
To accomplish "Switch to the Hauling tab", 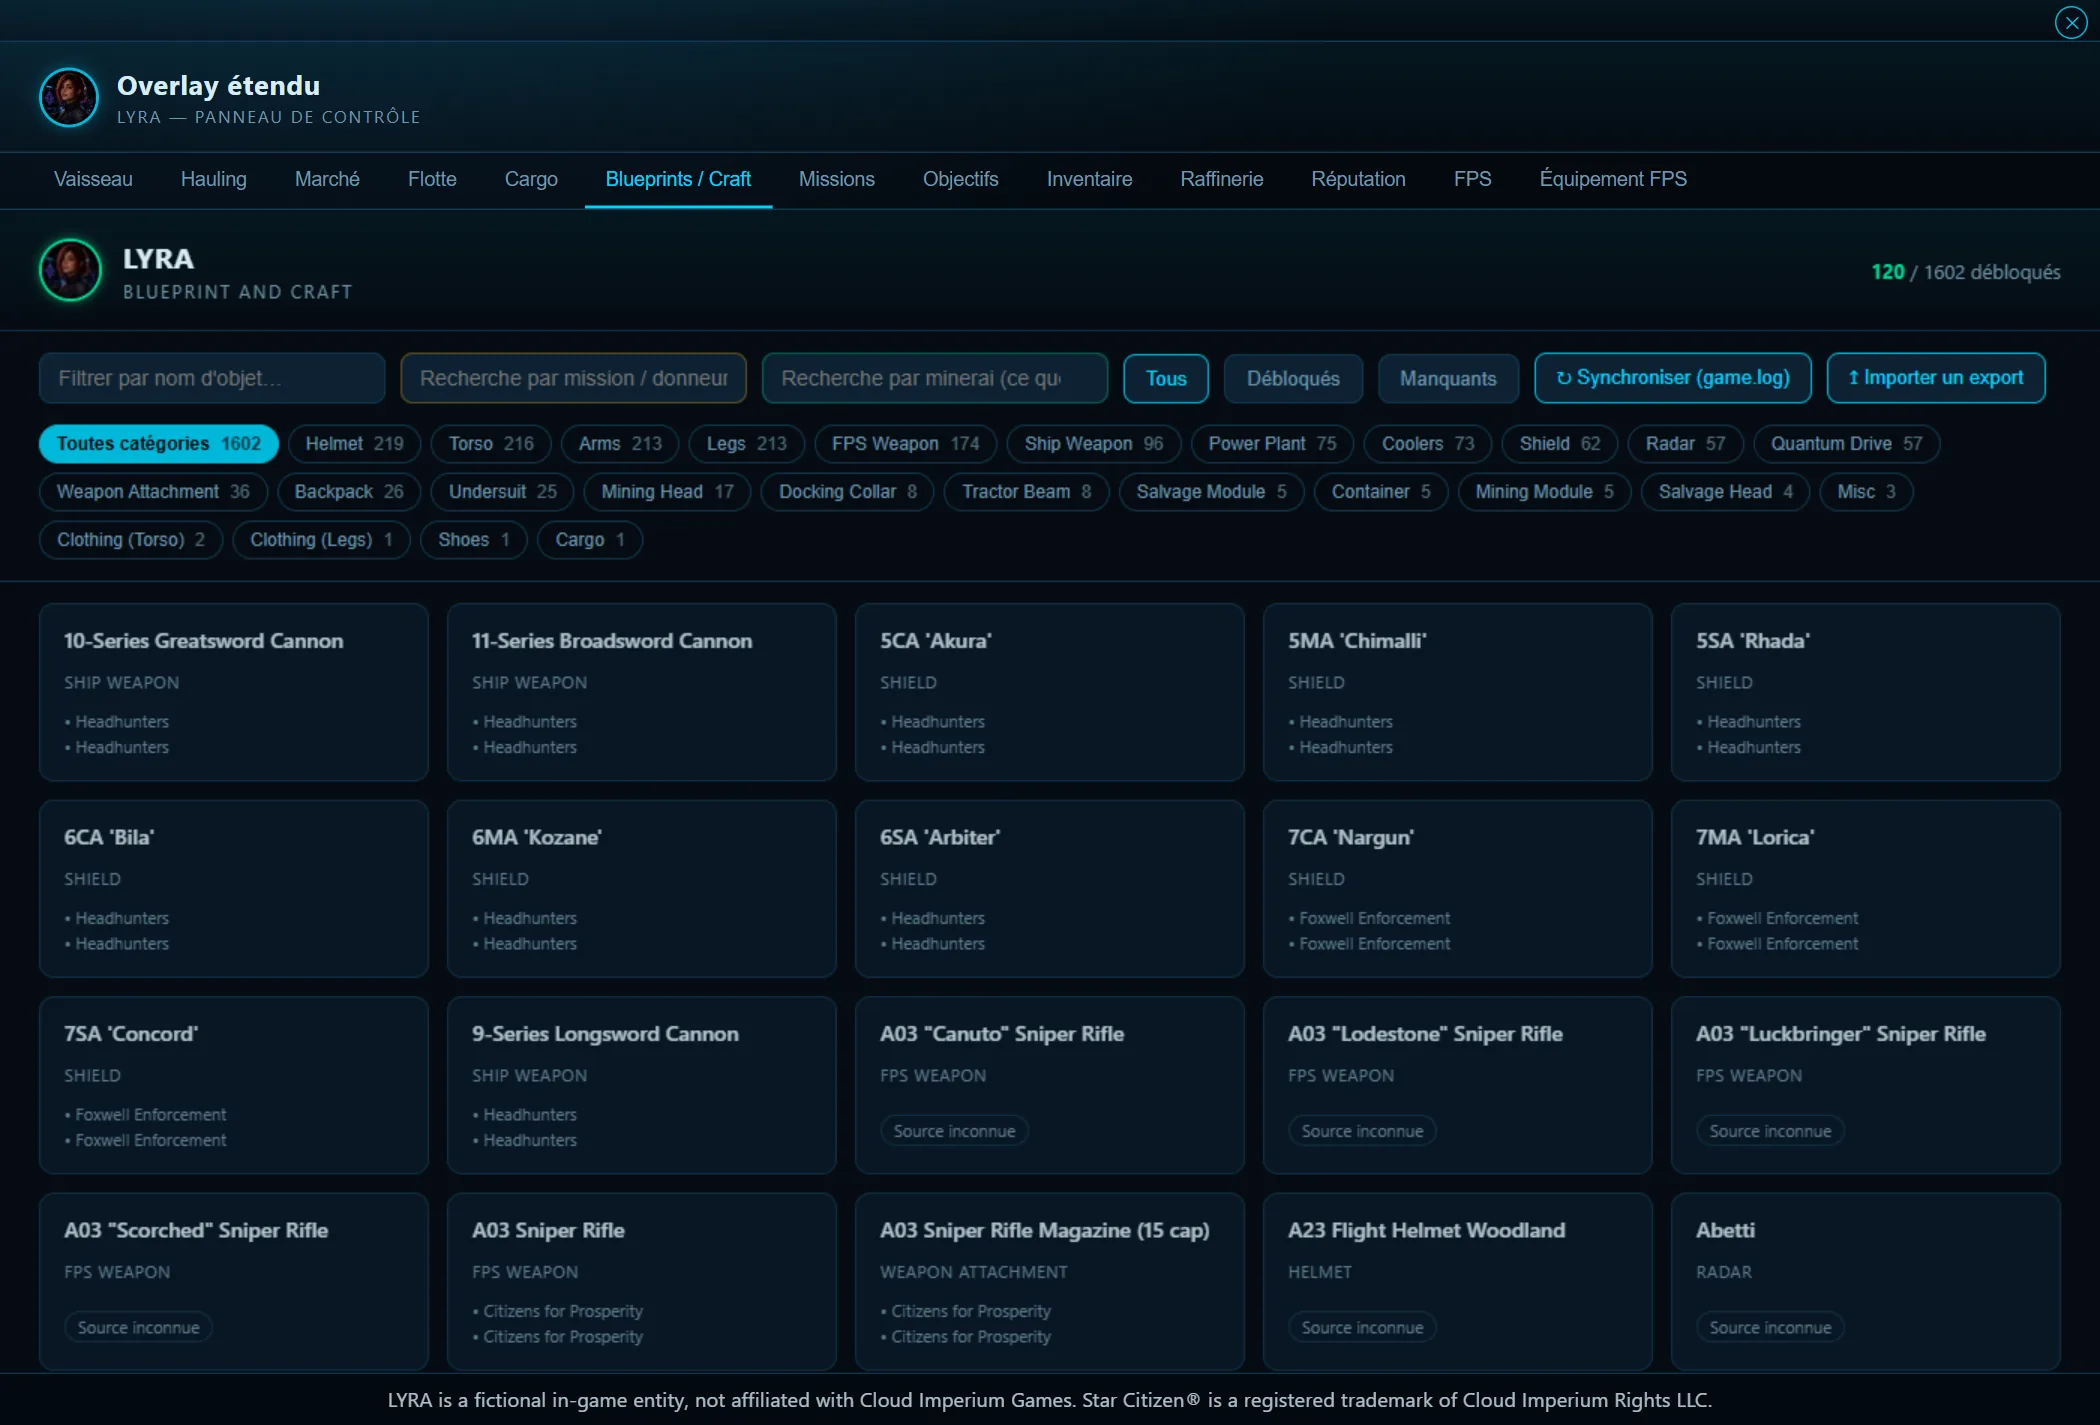I will (213, 179).
